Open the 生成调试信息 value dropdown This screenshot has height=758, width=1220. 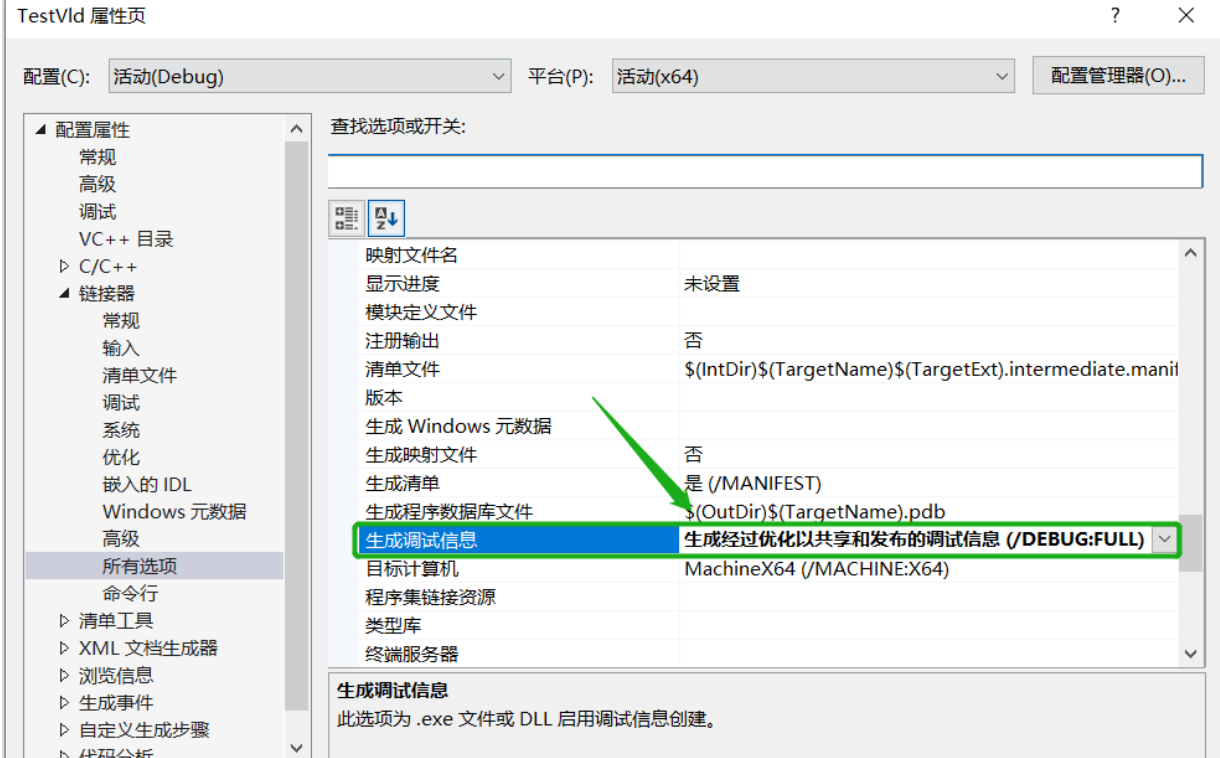pyautogui.click(x=1166, y=538)
